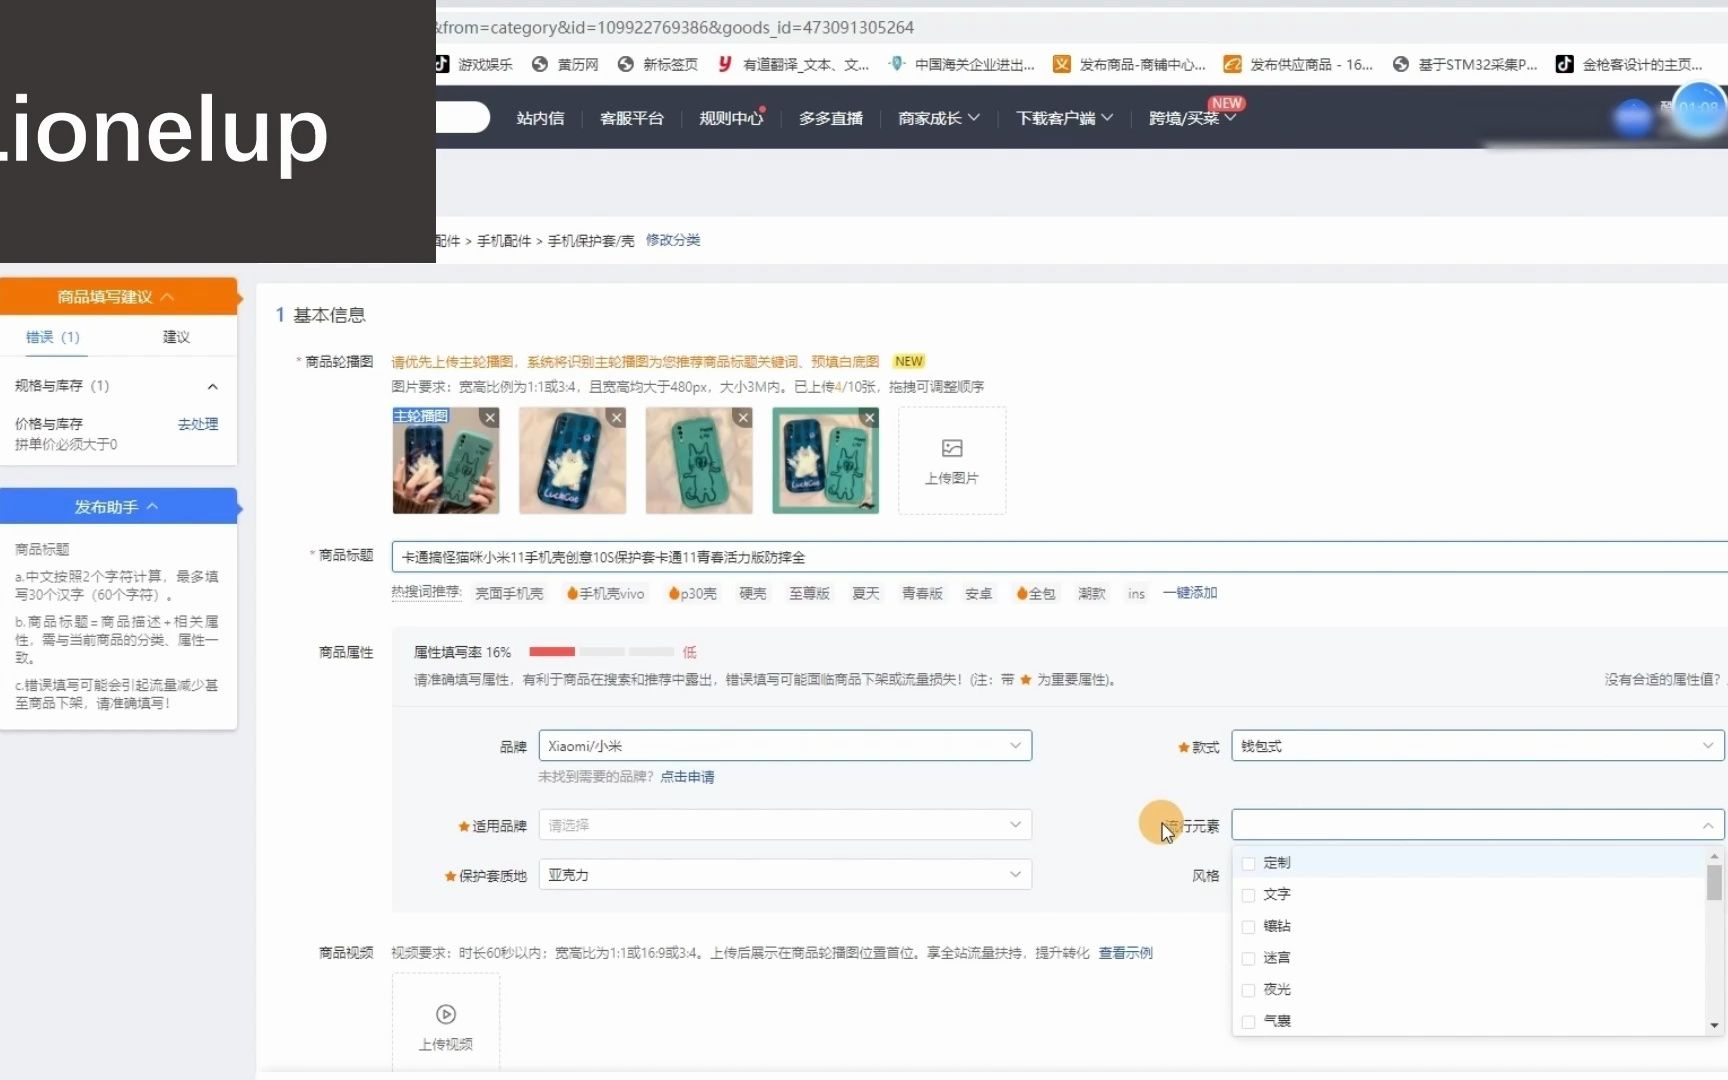This screenshot has width=1728, height=1080.
Task: Open 客服平台 in the top nav
Action: 632,118
